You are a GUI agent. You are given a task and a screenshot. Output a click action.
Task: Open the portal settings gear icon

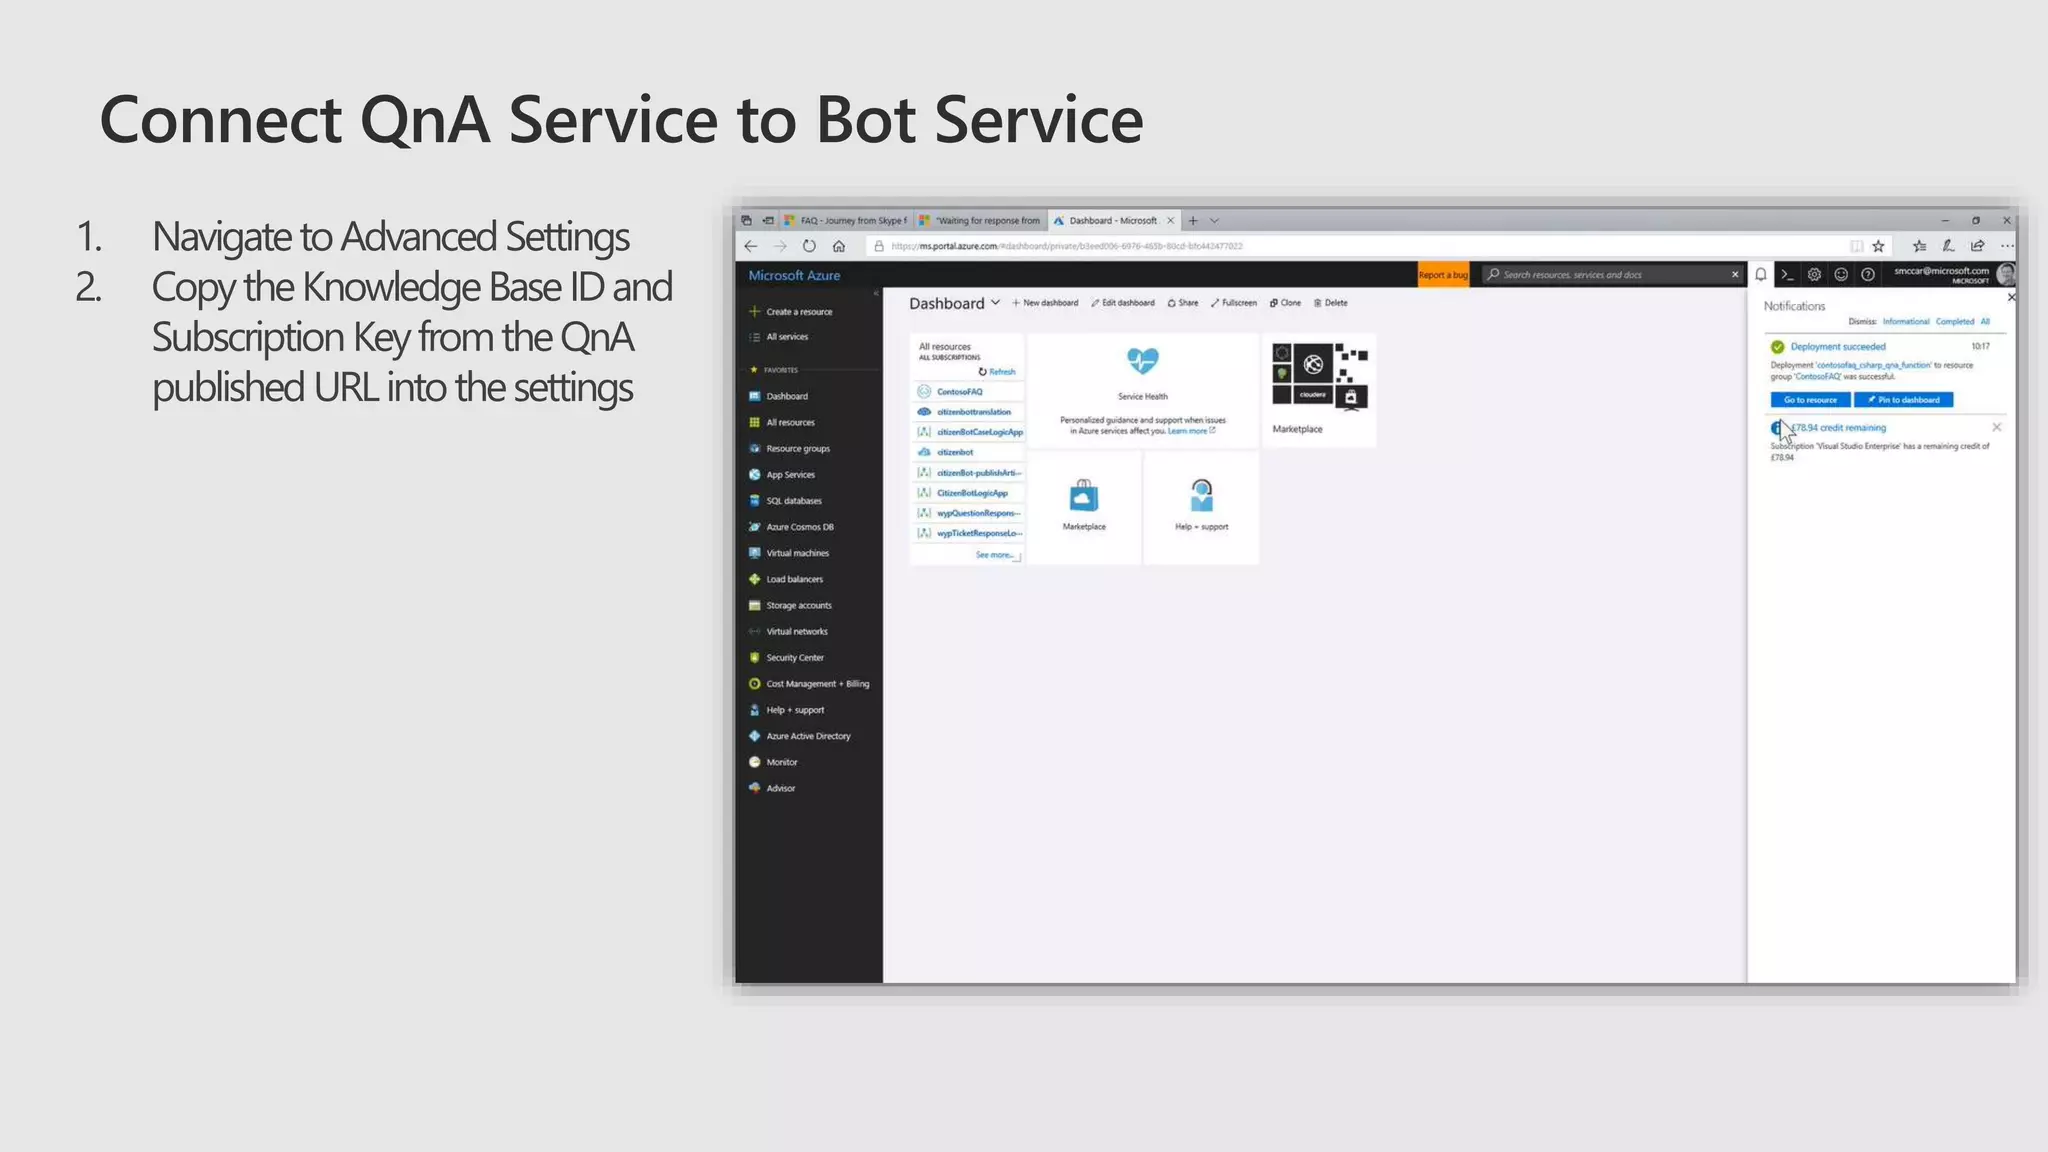tap(1814, 274)
